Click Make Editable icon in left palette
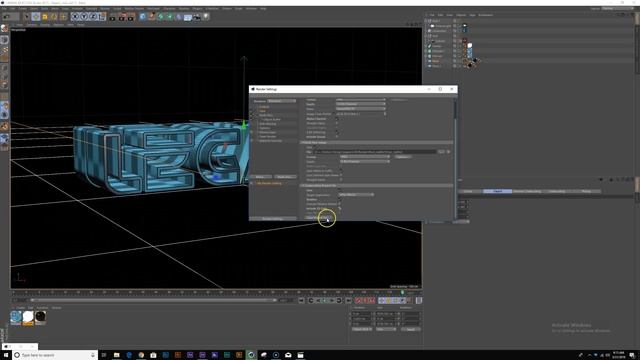The height and width of the screenshot is (360, 640). tap(4, 28)
